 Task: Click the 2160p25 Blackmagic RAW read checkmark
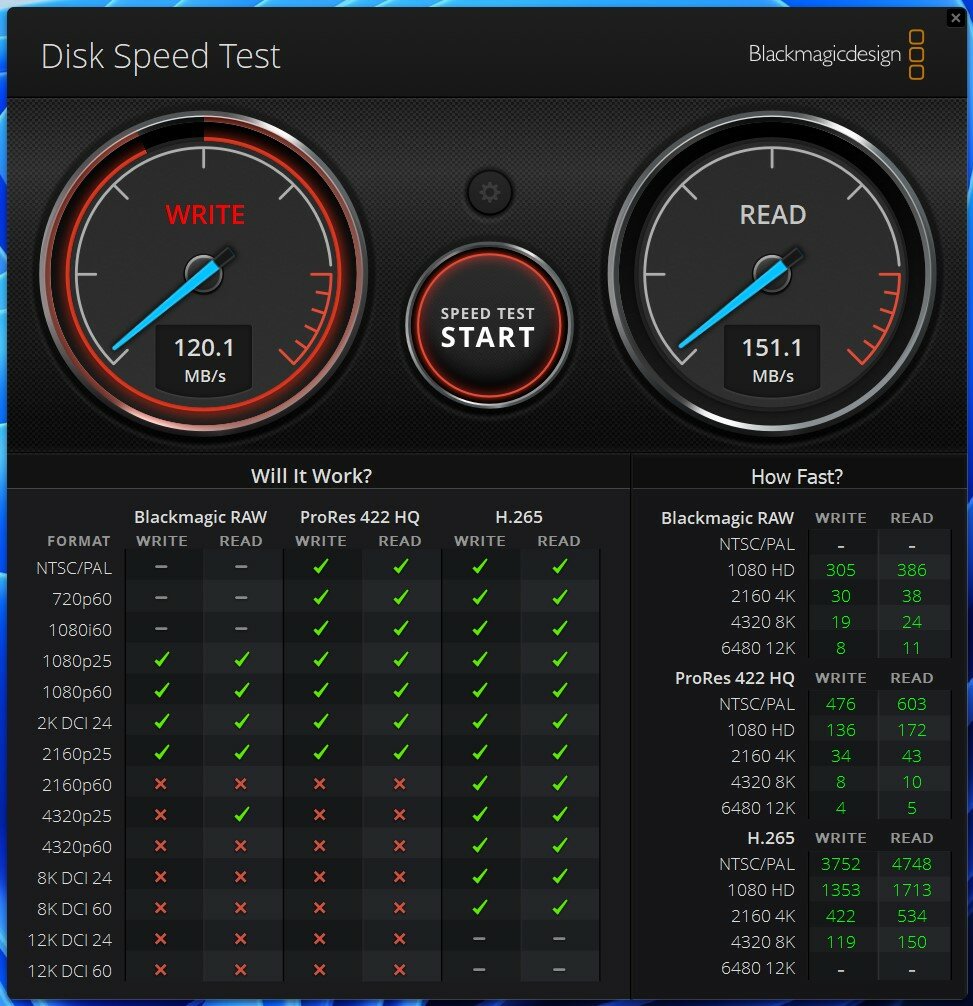[241, 752]
